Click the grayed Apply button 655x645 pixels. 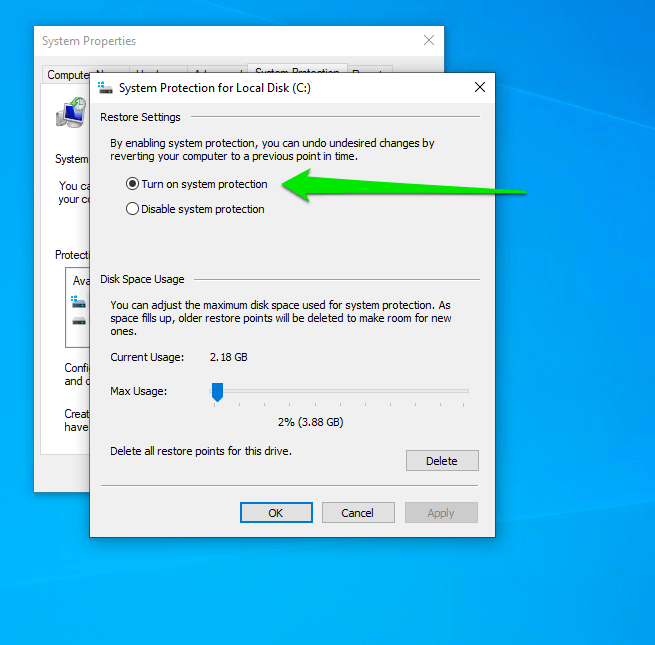click(441, 513)
